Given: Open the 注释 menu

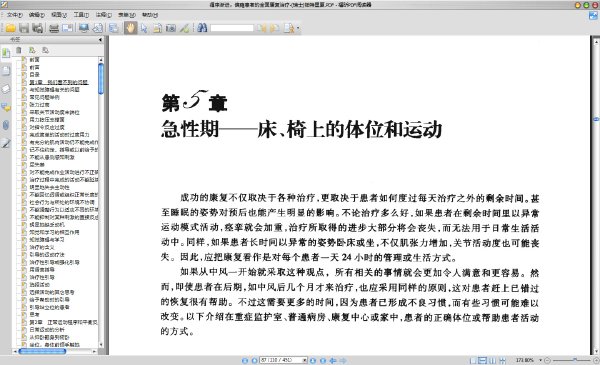Looking at the screenshot, I should 104,15.
